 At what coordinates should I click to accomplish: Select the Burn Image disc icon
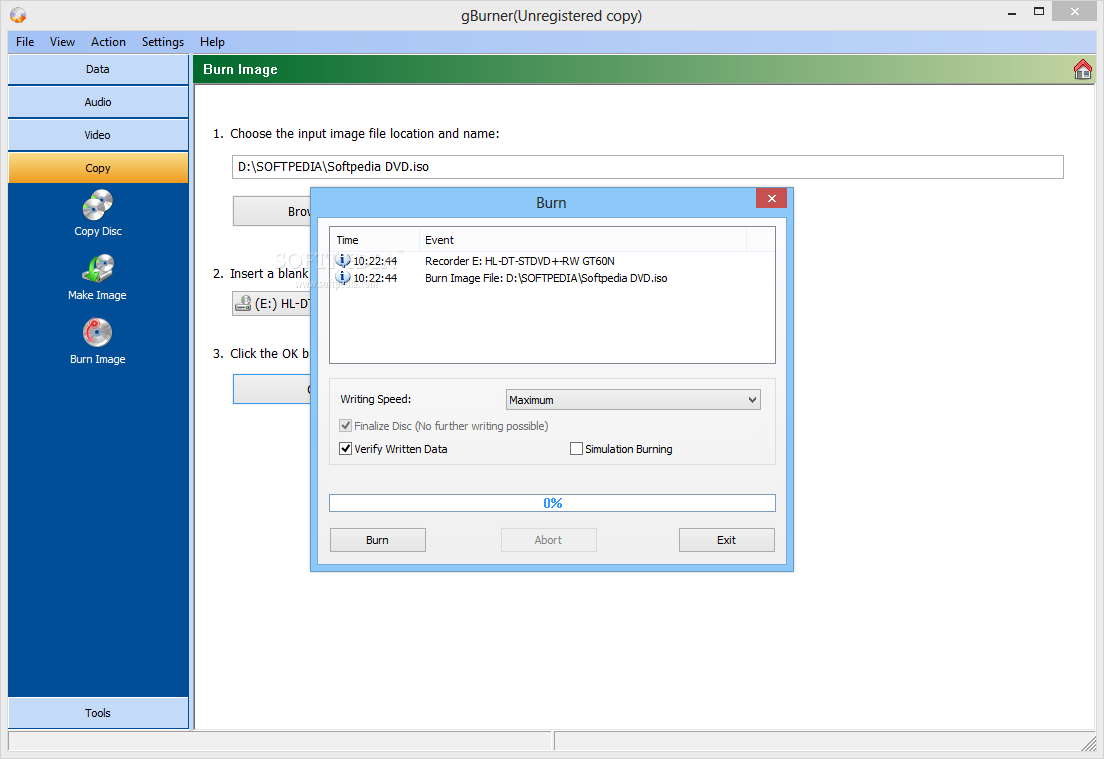98,332
